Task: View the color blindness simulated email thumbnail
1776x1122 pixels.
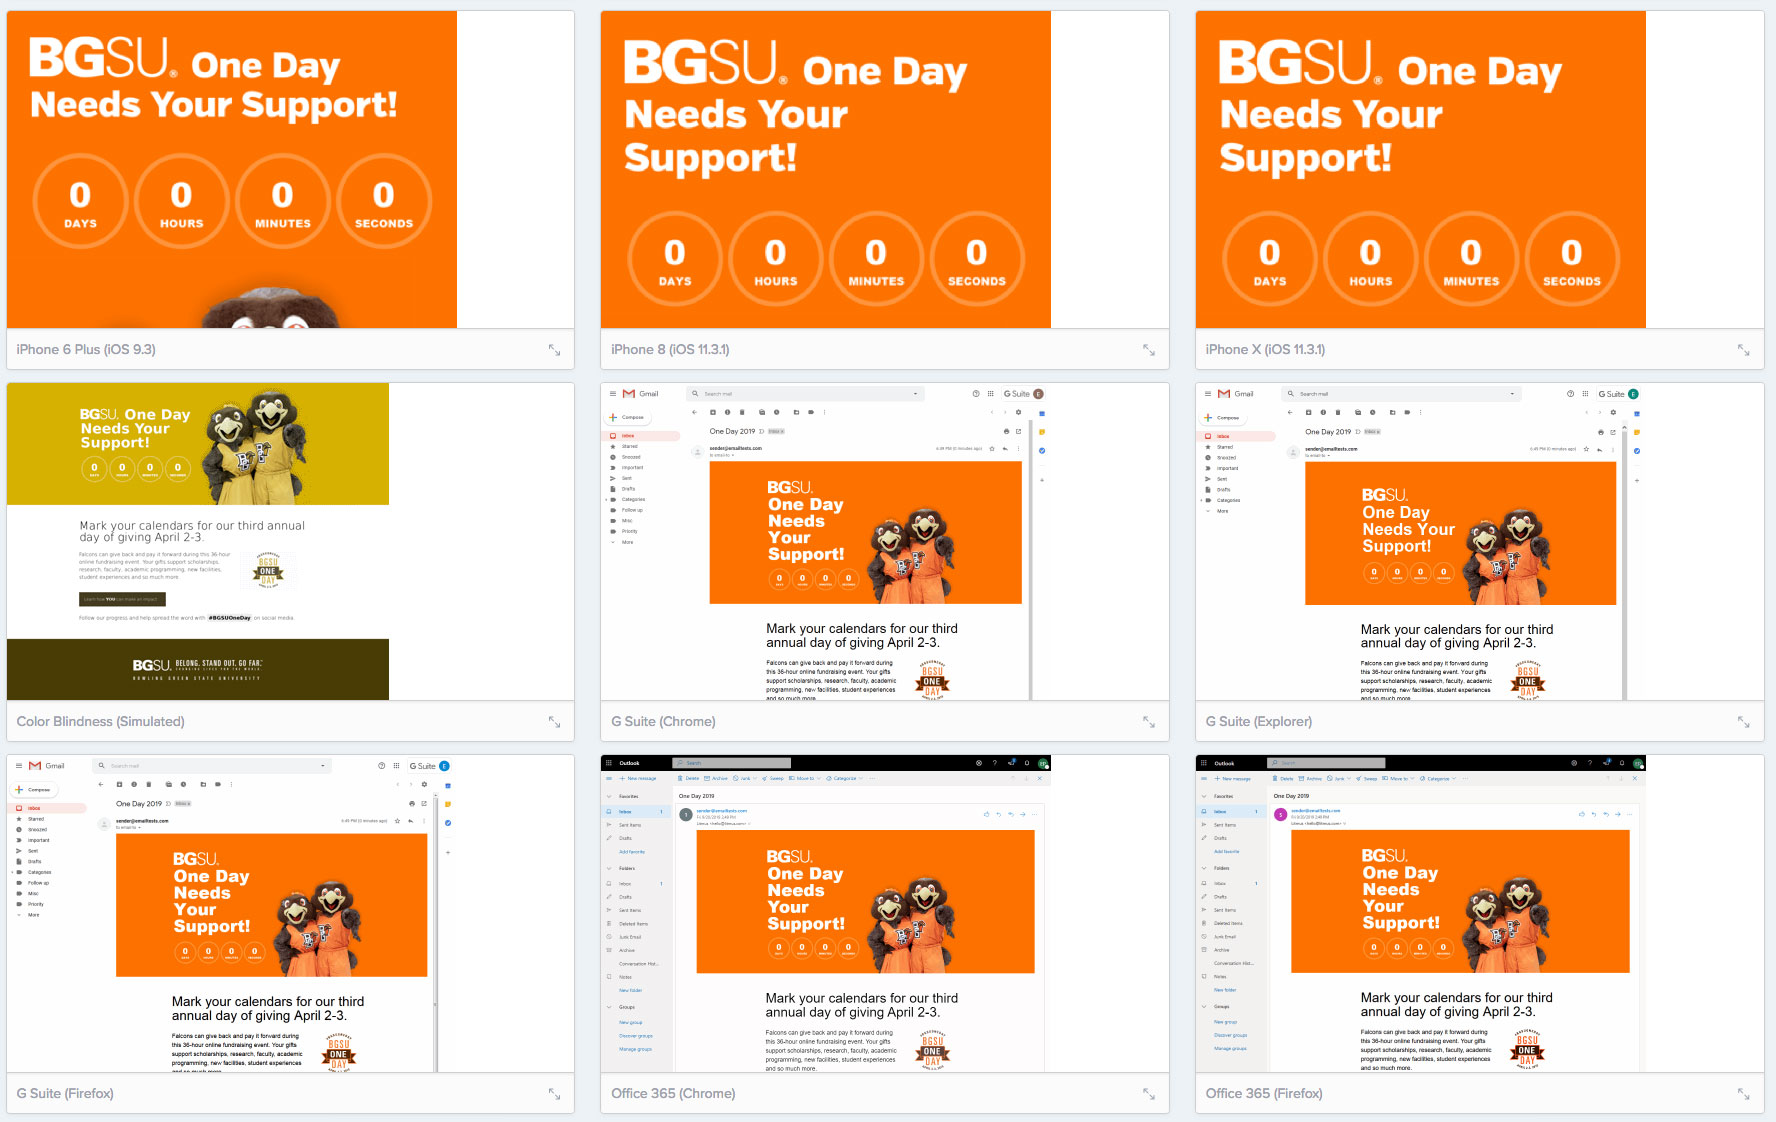Action: (x=290, y=541)
